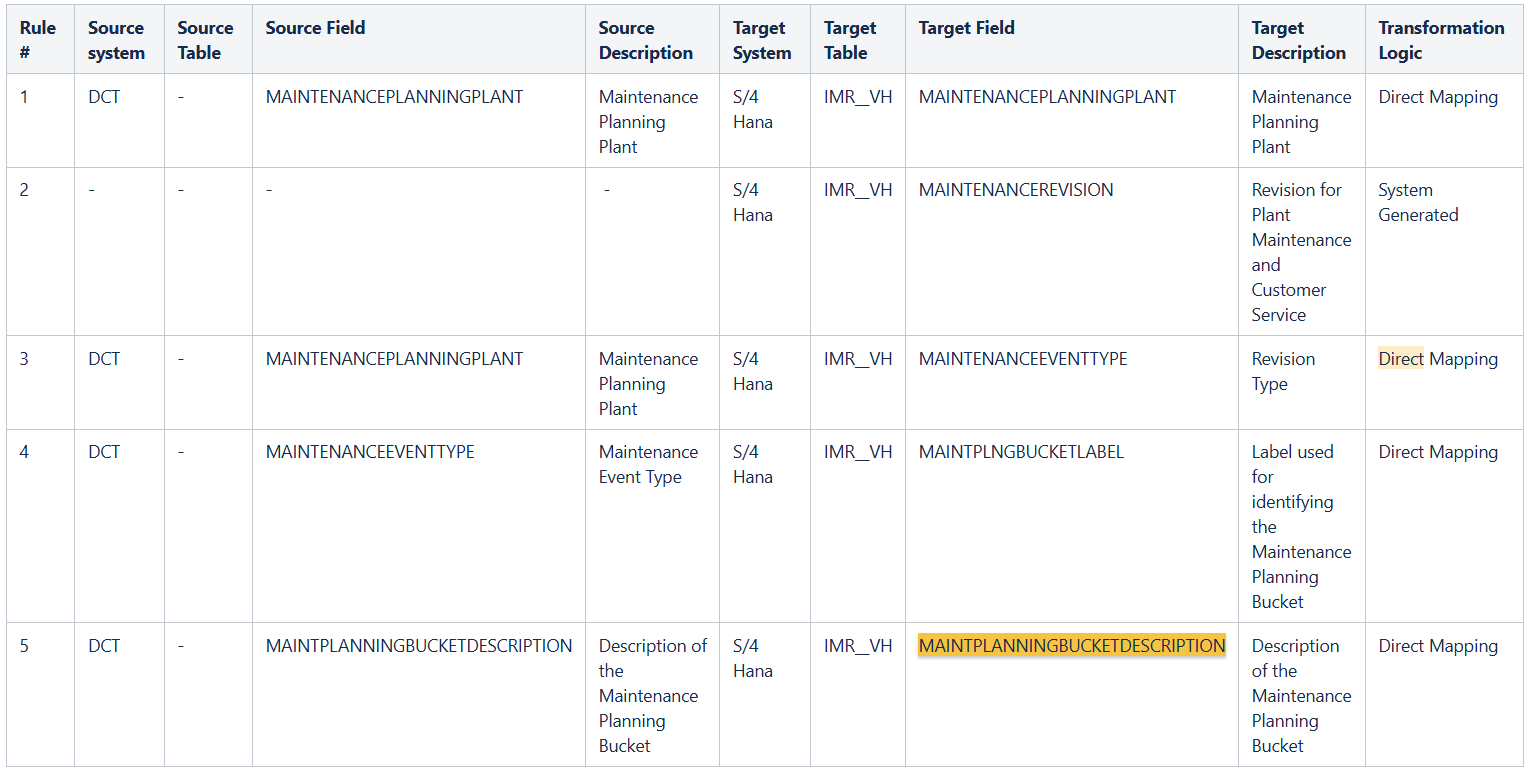The width and height of the screenshot is (1535, 776).
Task: Click the "Source Field" column header
Action: (315, 28)
